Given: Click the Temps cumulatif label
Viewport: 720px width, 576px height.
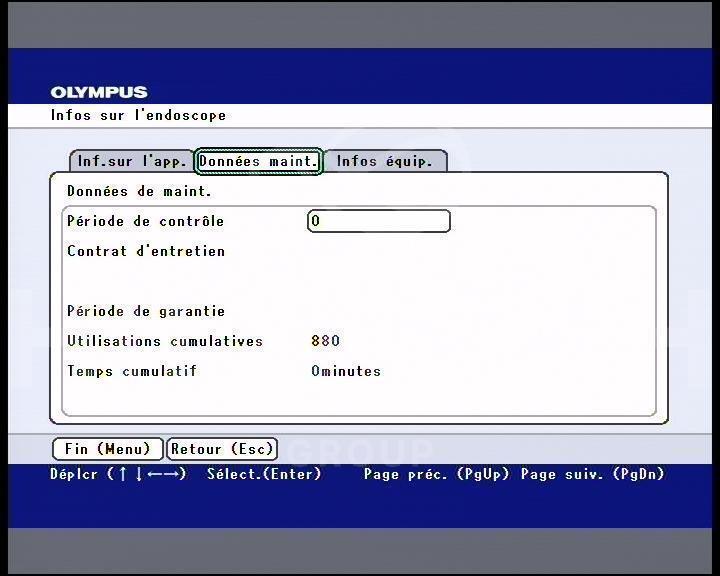Looking at the screenshot, I should (x=132, y=371).
